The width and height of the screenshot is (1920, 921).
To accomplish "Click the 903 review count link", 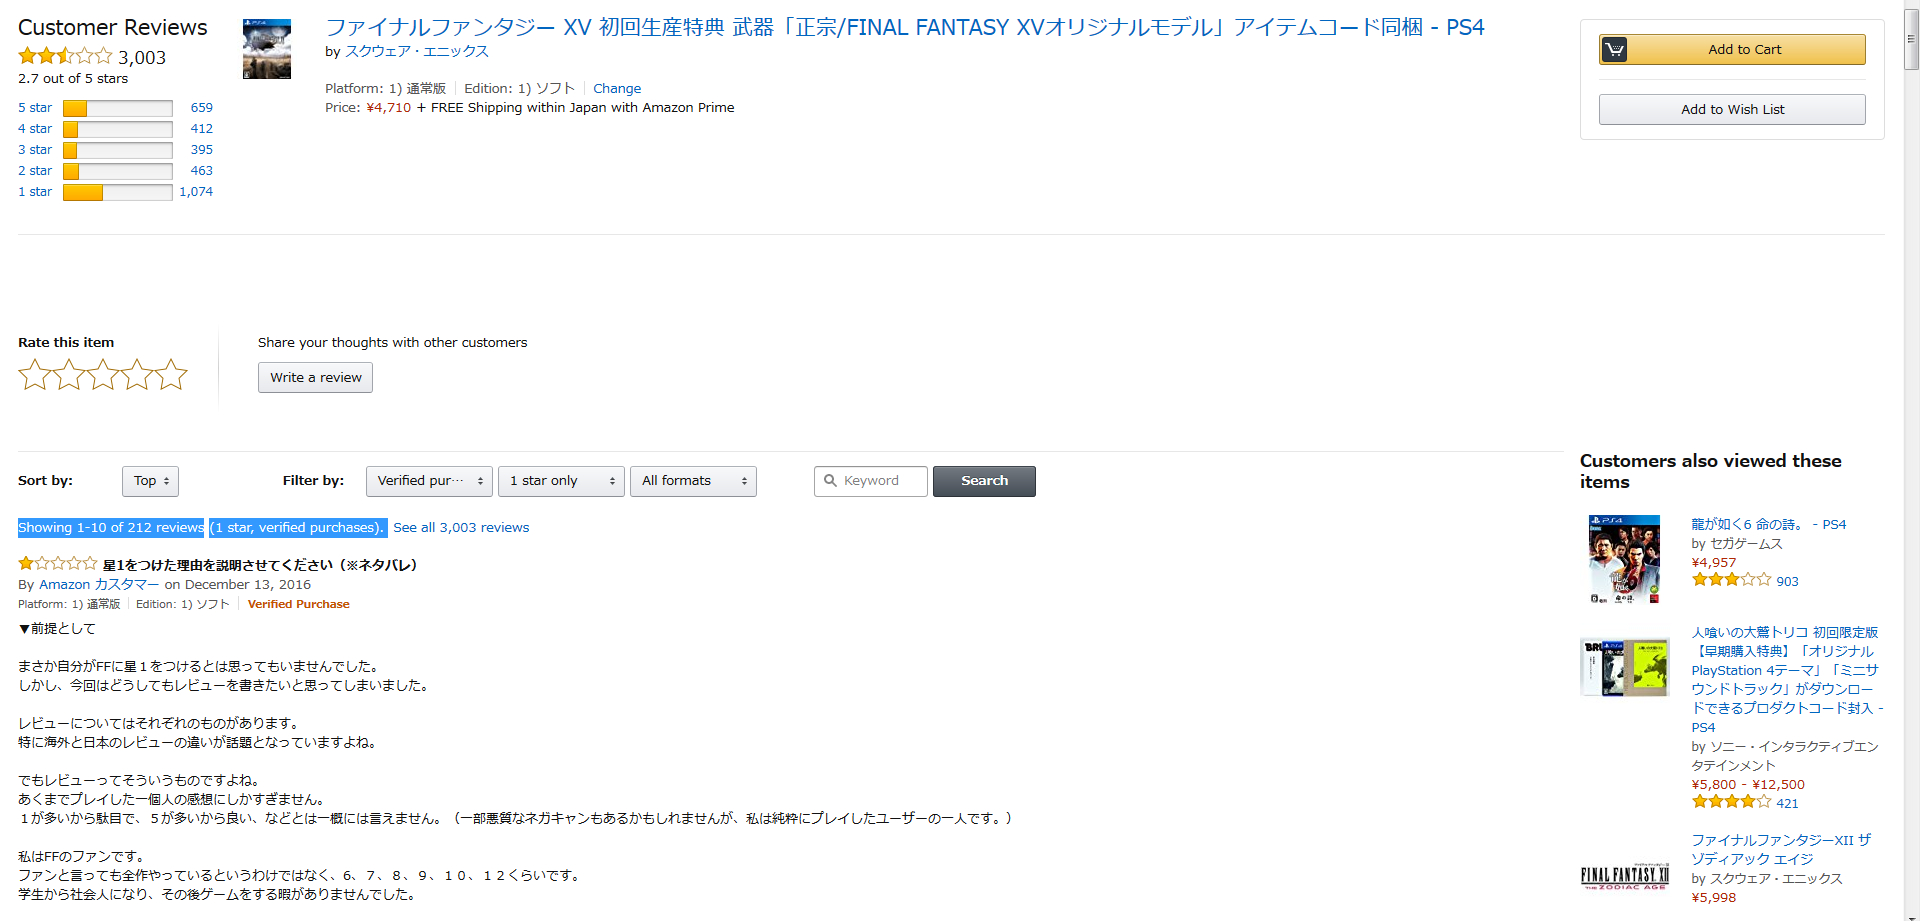I will point(1787,581).
